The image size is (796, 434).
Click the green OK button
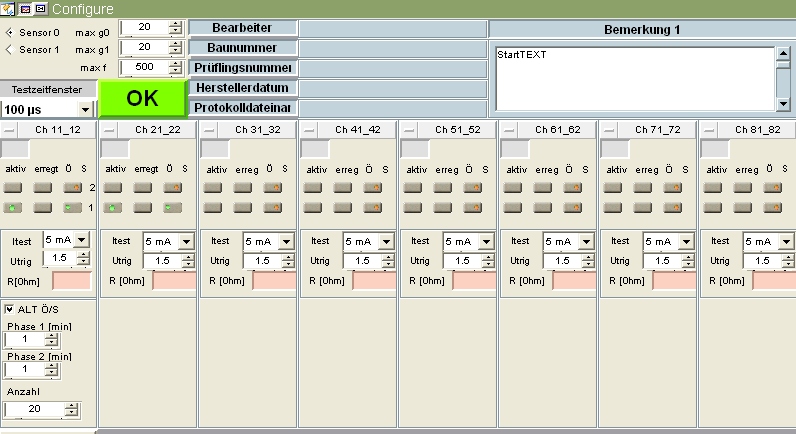coord(142,99)
